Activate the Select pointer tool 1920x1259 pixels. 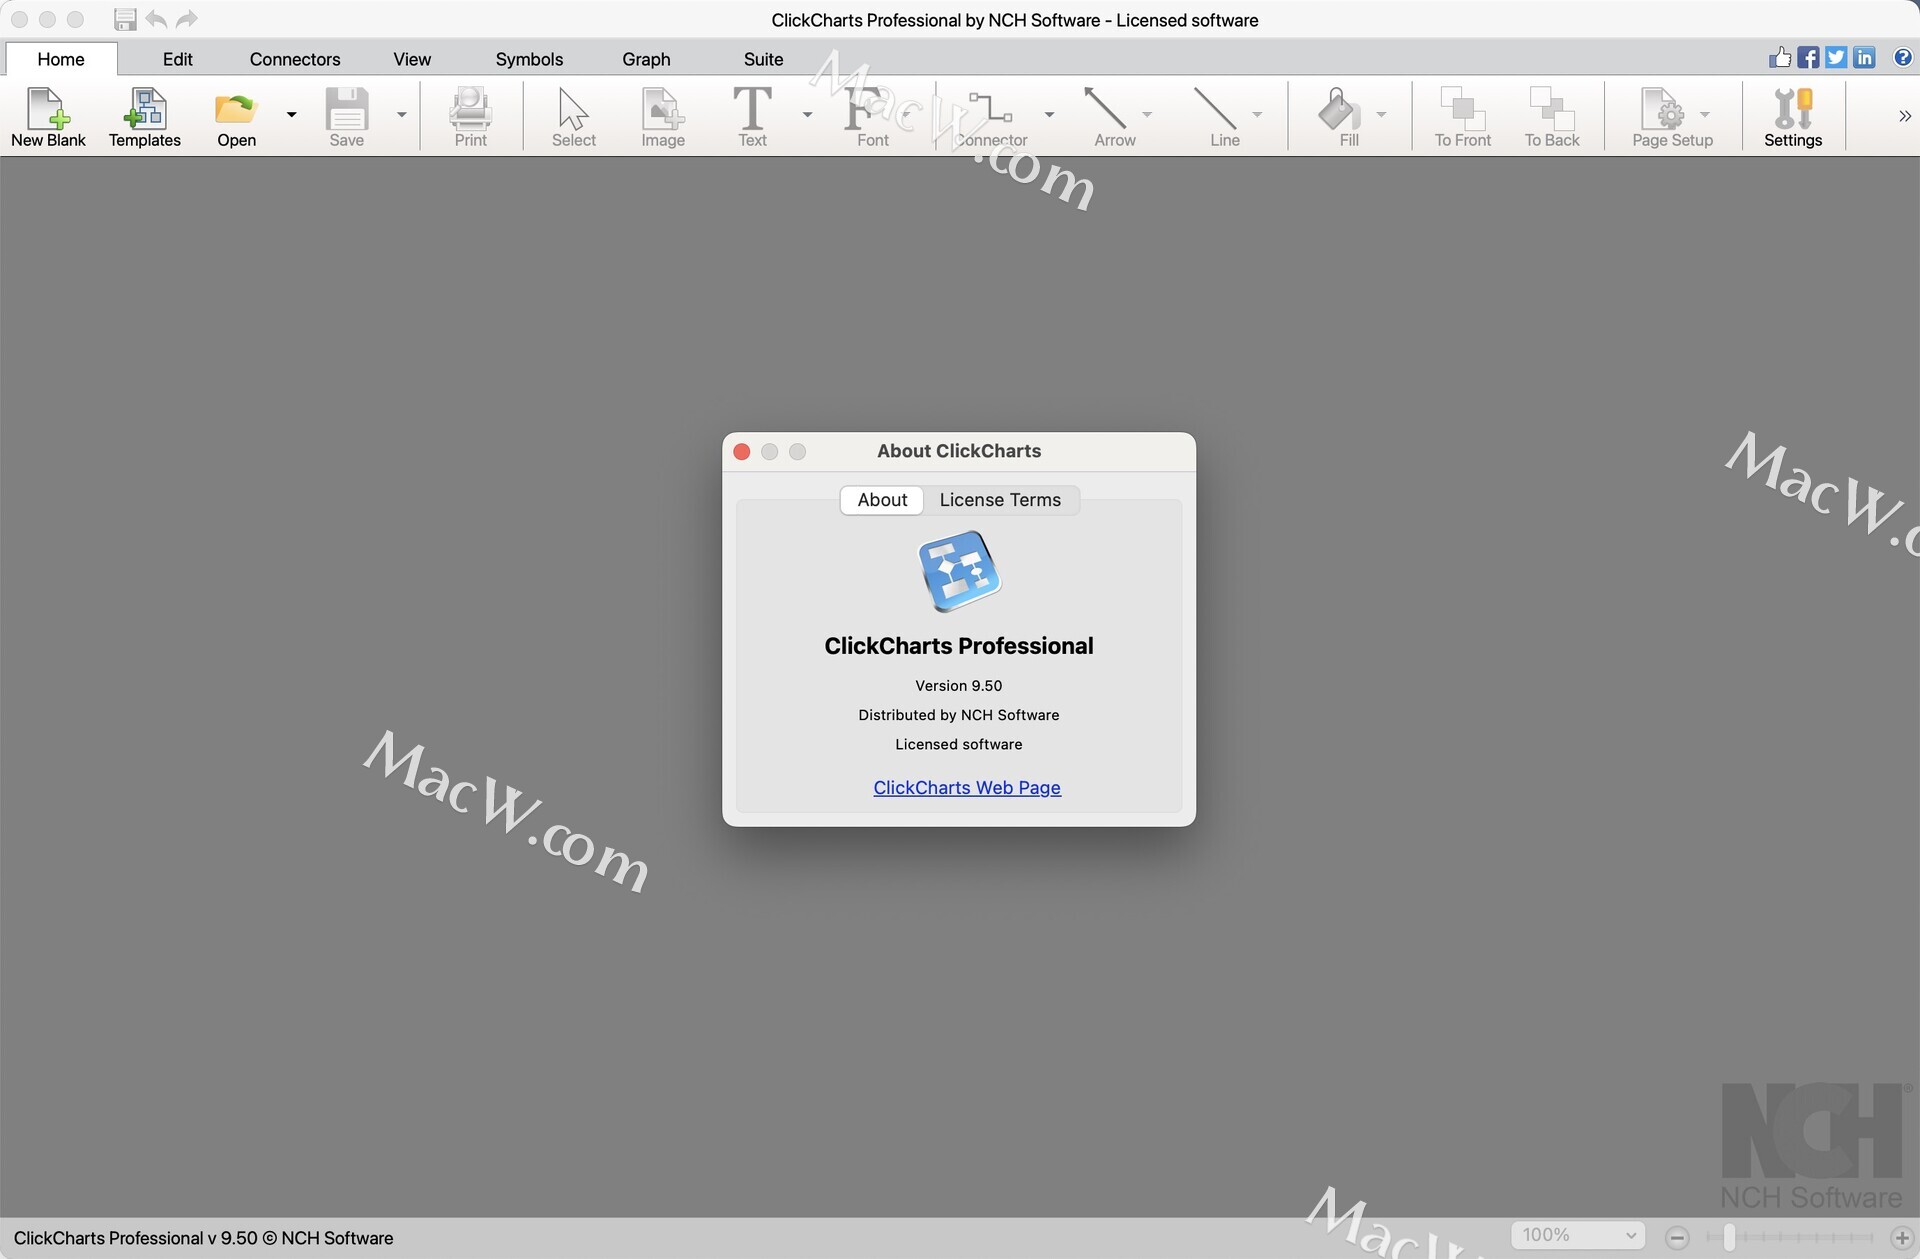(573, 117)
